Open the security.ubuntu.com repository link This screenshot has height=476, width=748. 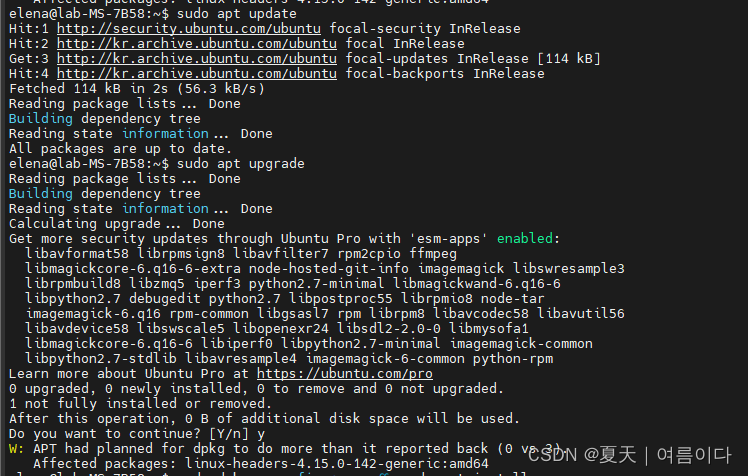point(188,29)
